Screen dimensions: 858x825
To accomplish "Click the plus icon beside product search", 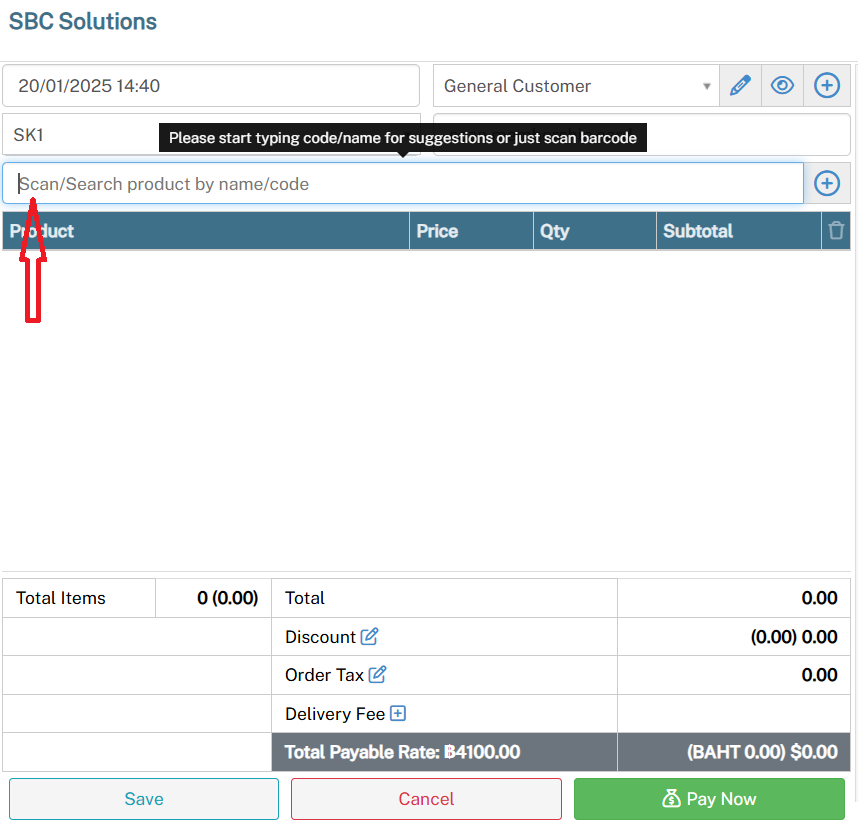I will coord(827,183).
